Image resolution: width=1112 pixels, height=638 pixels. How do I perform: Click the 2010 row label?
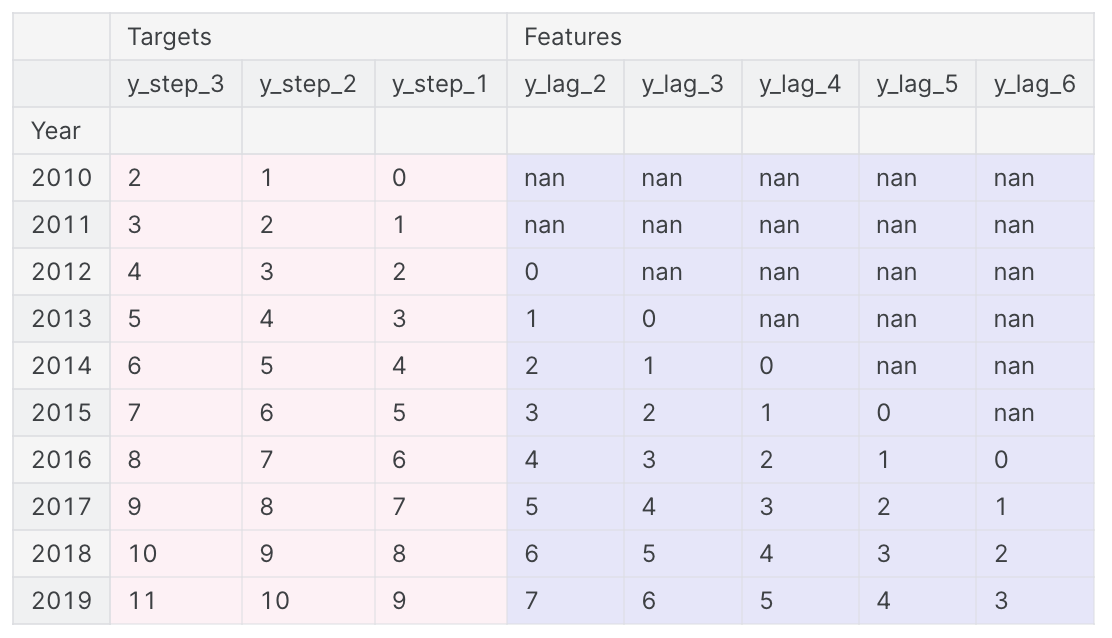coord(62,178)
